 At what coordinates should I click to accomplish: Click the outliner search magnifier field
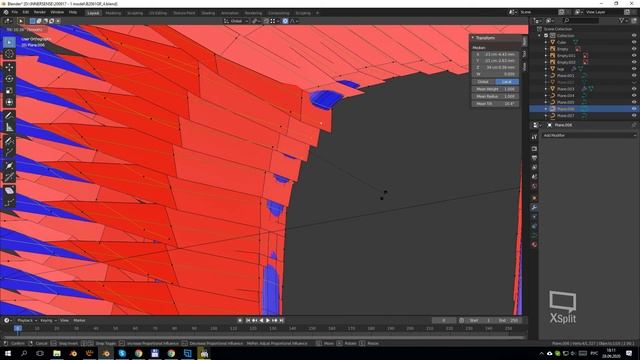pos(582,20)
